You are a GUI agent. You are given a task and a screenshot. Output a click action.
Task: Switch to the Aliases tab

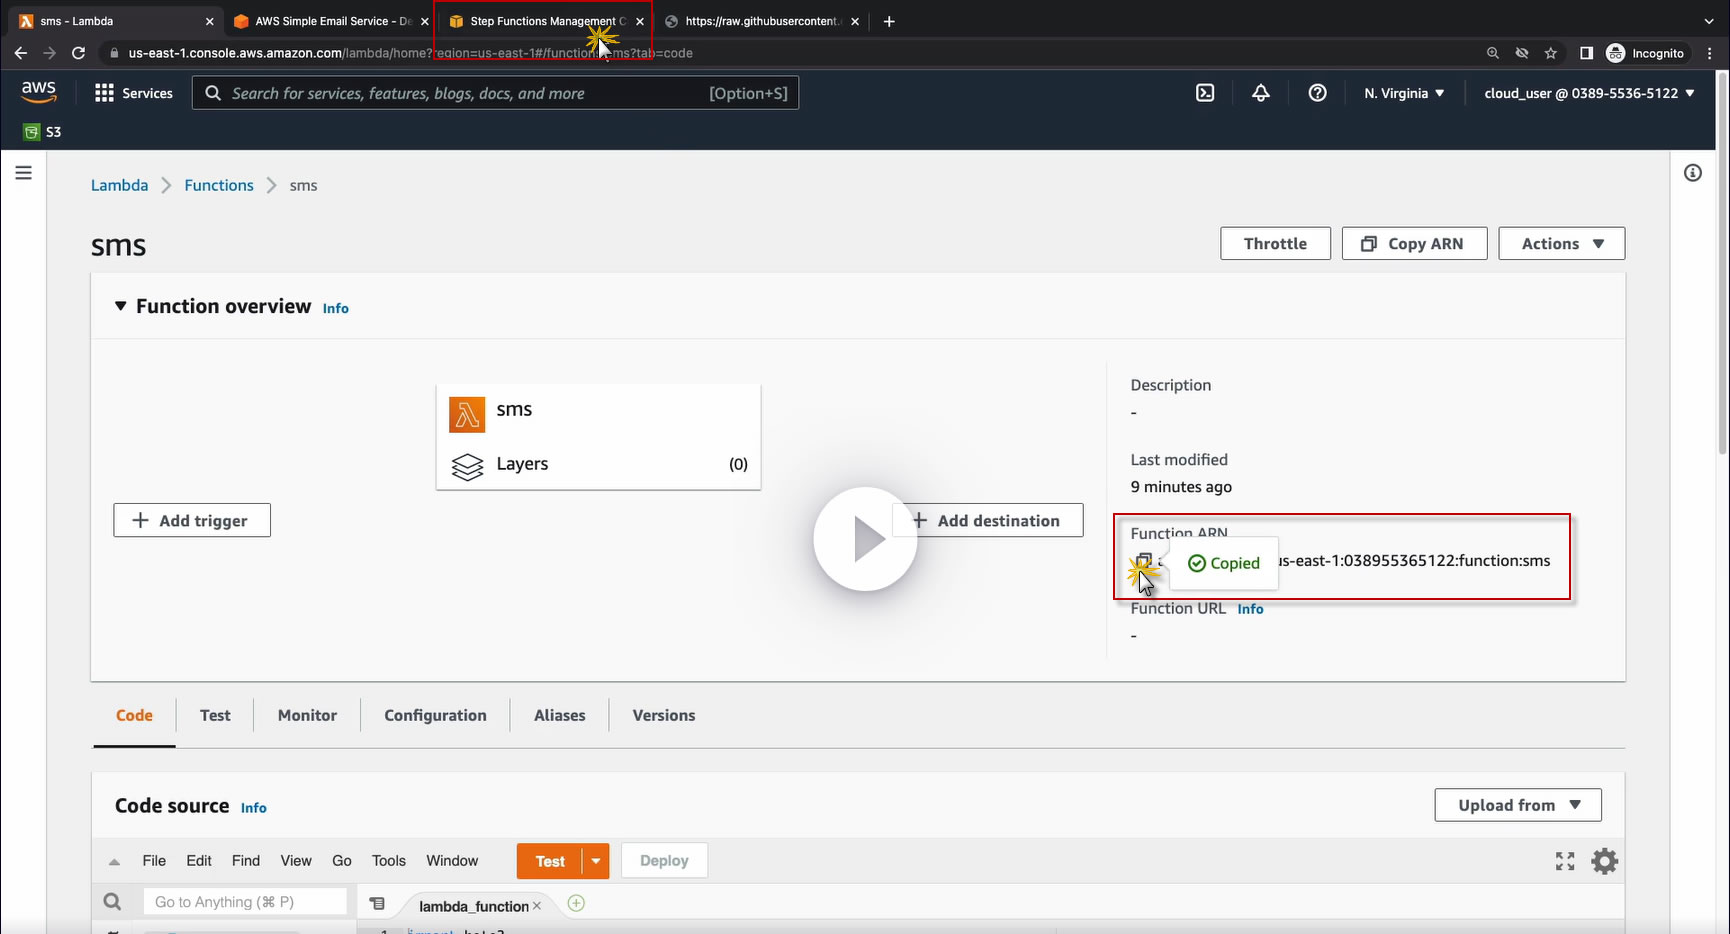(559, 715)
